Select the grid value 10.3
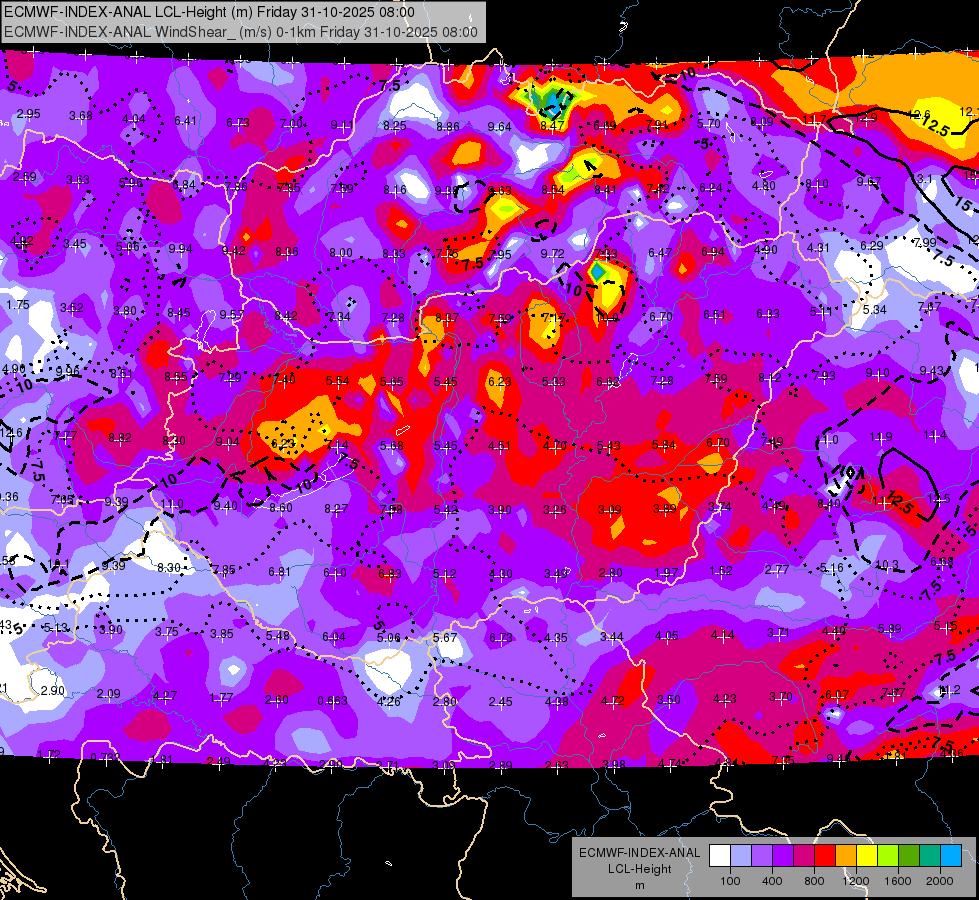 click(x=887, y=565)
